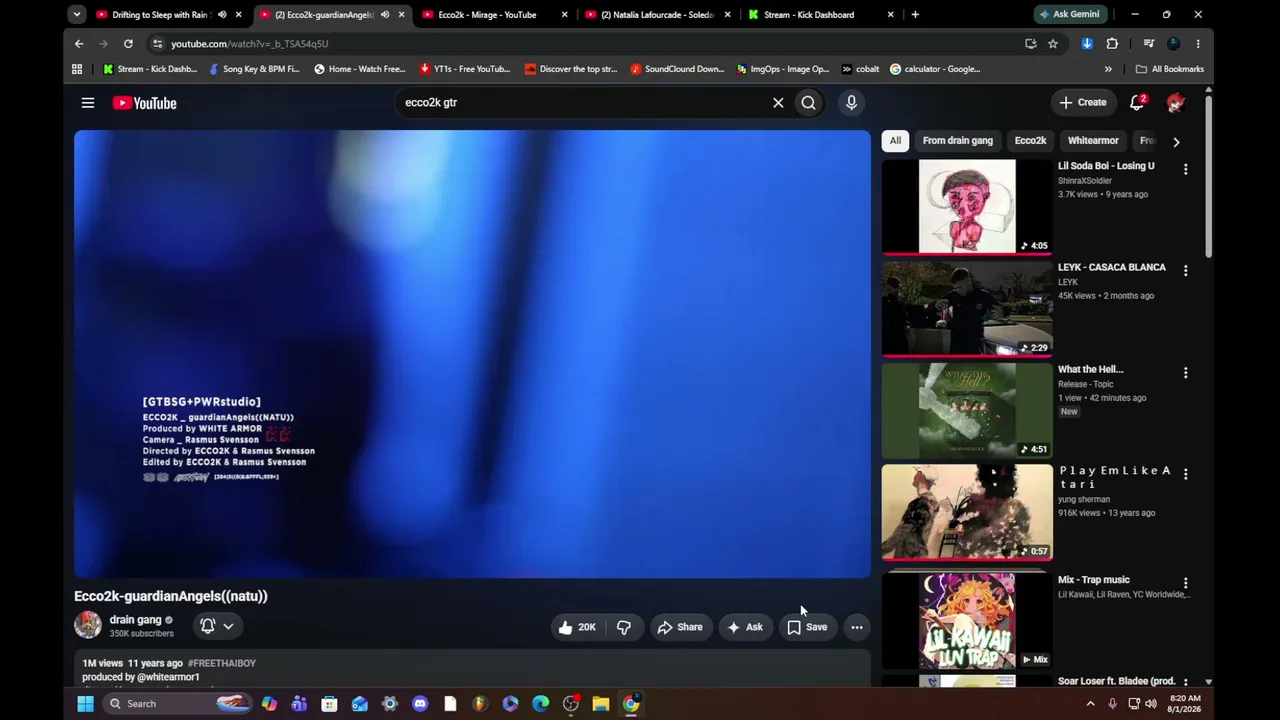Open Discord from the taskbar
Viewport: 1280px width, 720px height.
420,704
